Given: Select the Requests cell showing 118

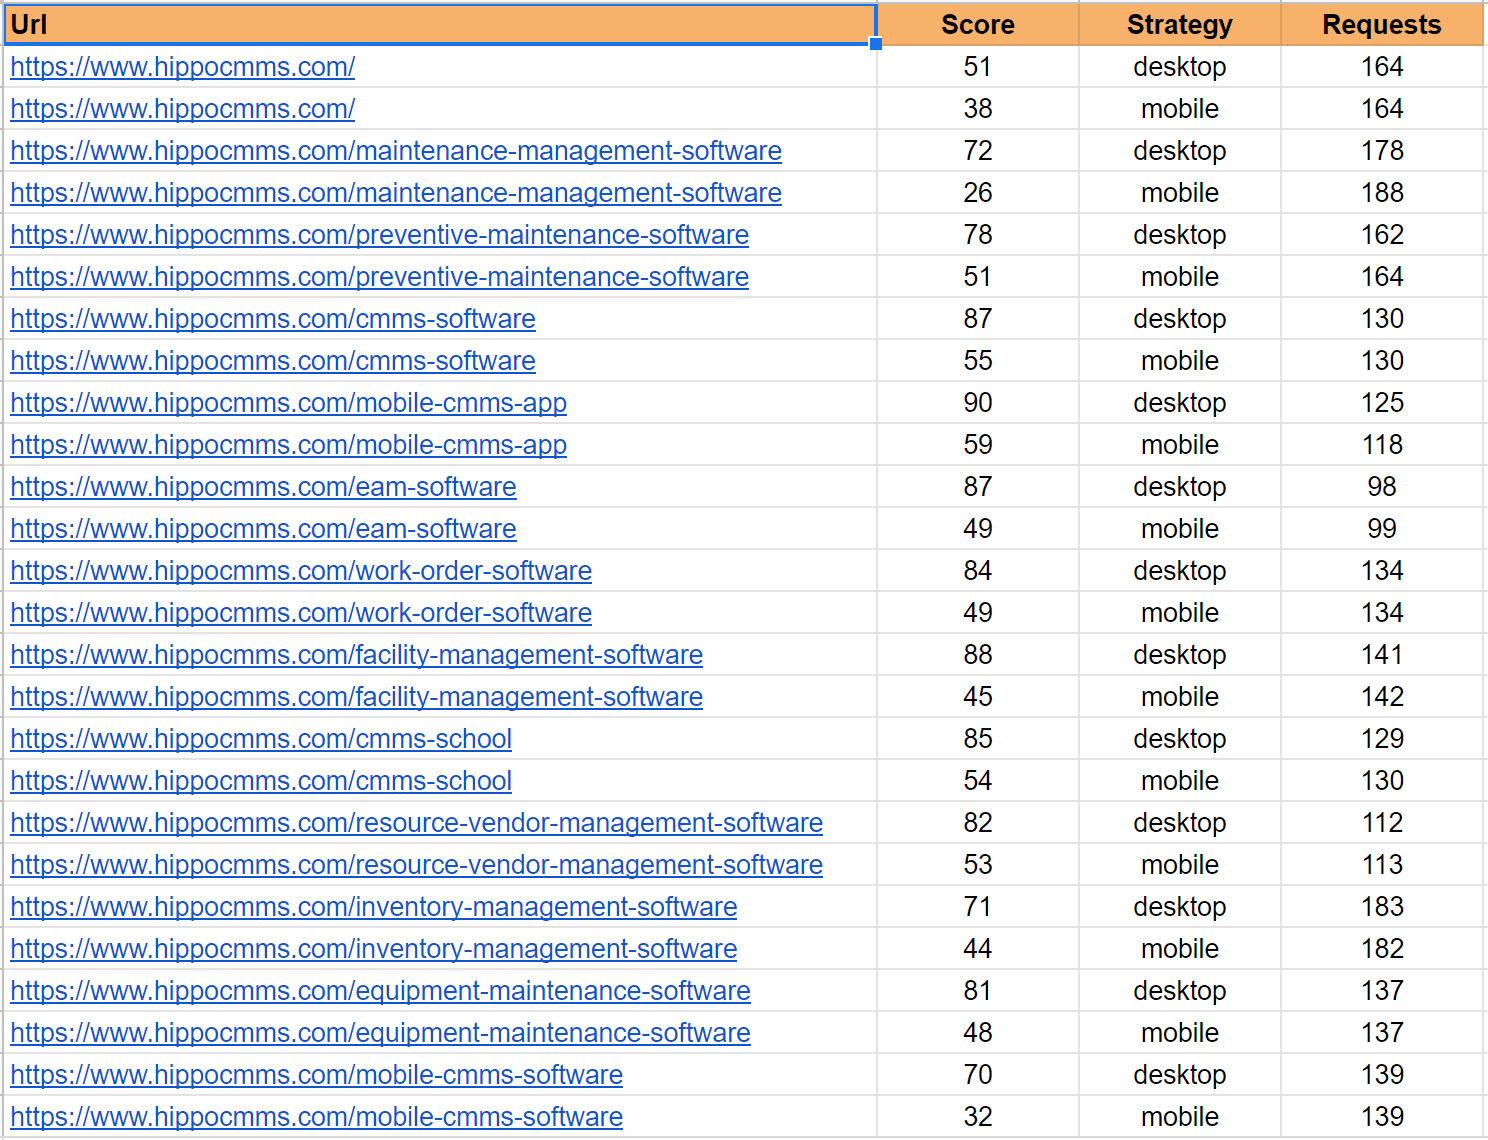Looking at the screenshot, I should click(x=1382, y=445).
